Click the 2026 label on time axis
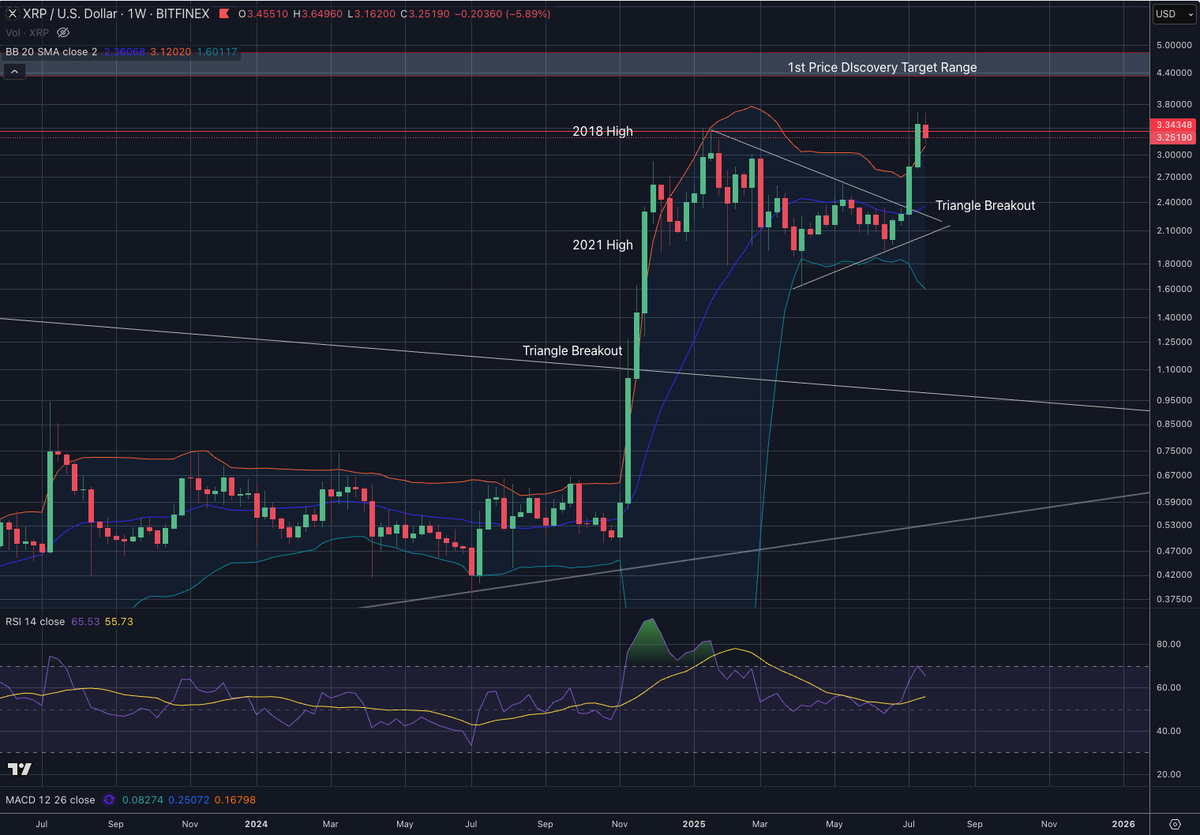The image size is (1200, 835). click(x=1124, y=824)
